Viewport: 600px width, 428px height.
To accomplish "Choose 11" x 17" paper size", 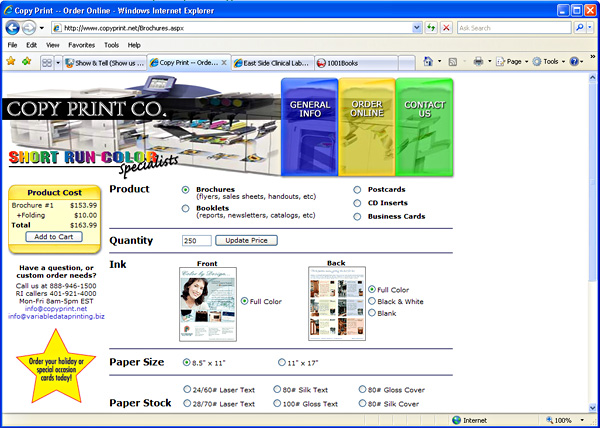I will pyautogui.click(x=282, y=362).
